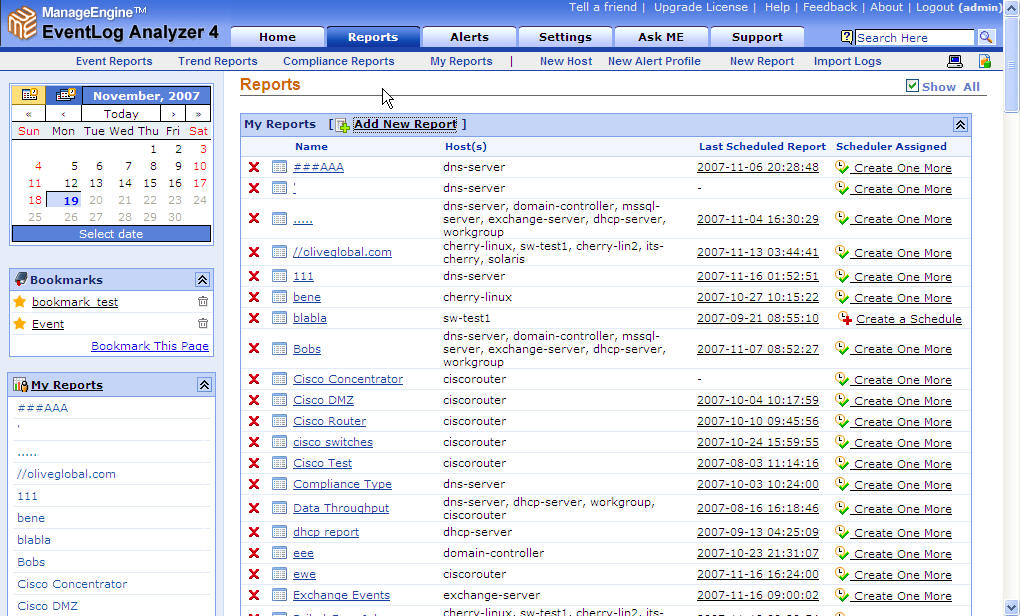The image size is (1020, 616).
Task: Open the Settings tab
Action: [565, 37]
